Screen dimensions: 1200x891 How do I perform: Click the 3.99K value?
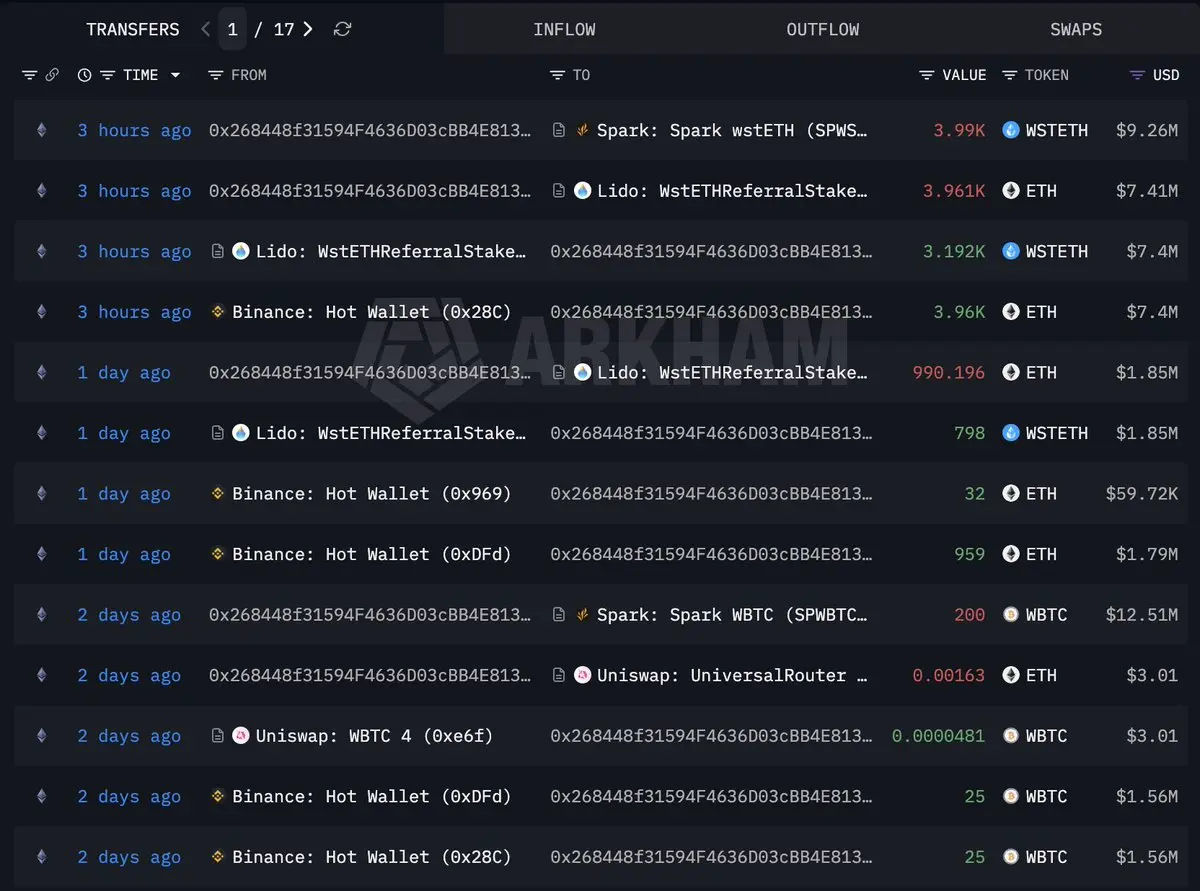[959, 130]
